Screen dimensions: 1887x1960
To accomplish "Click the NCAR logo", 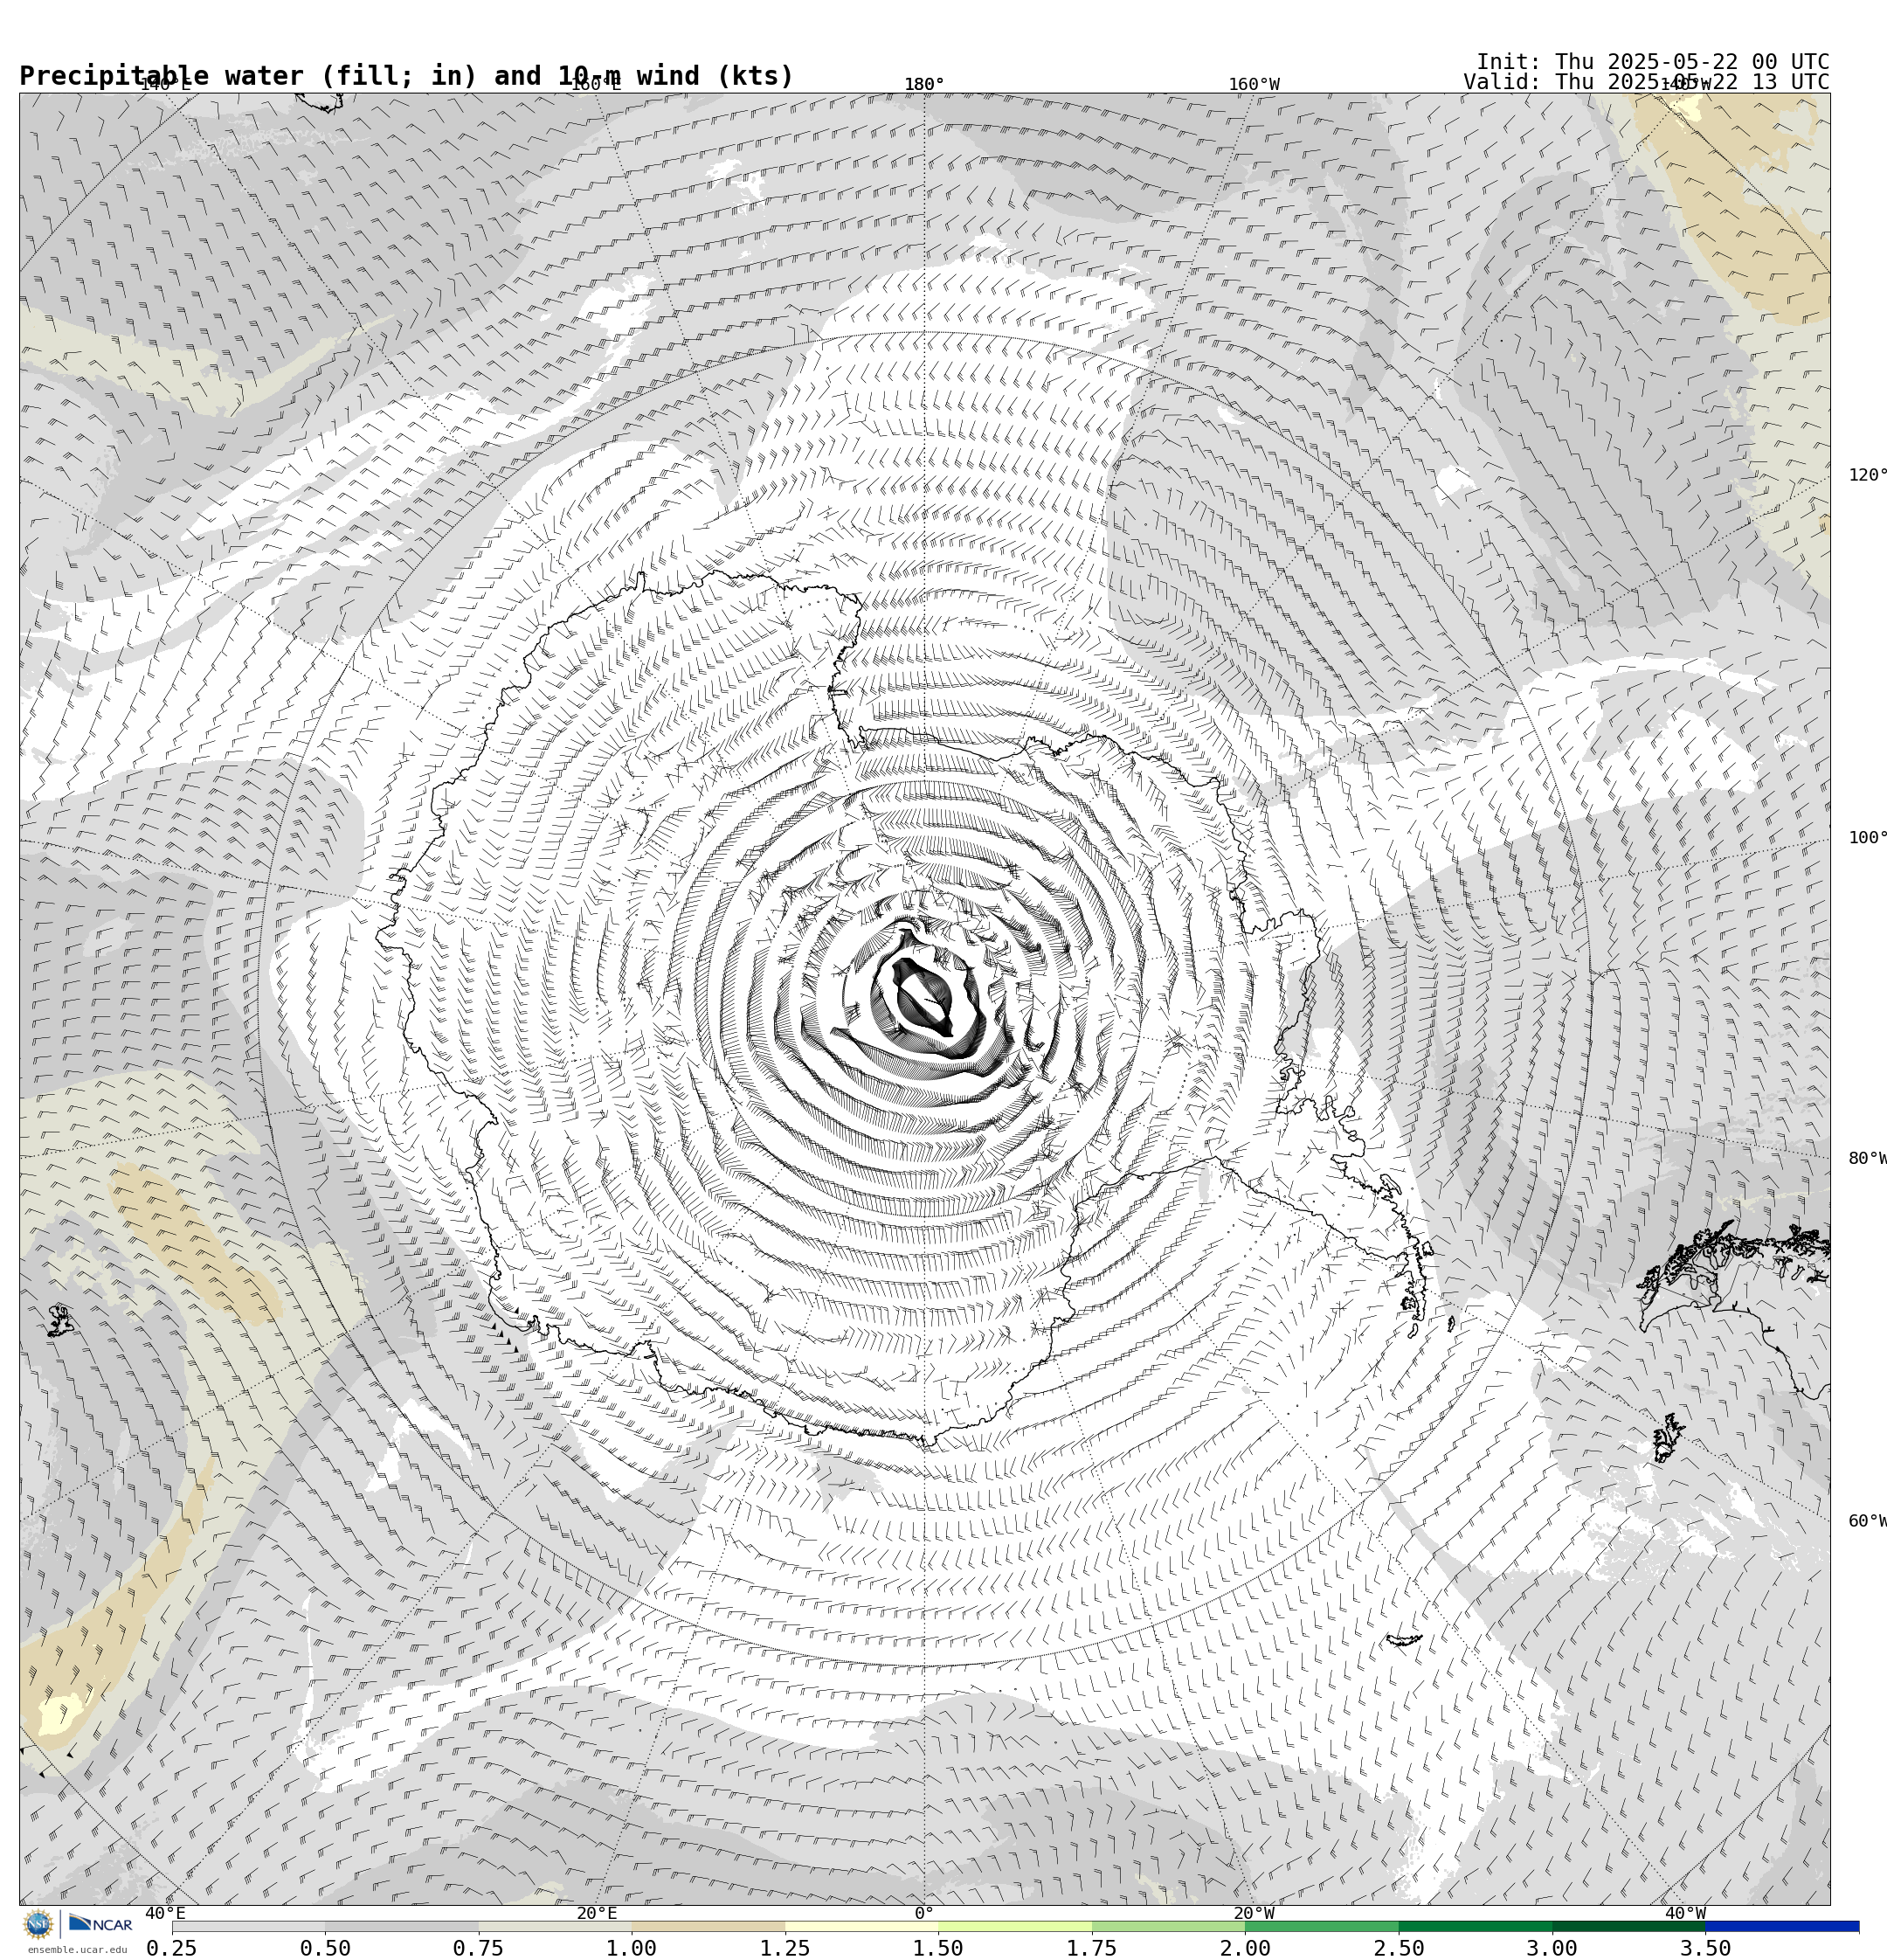I will point(100,1923).
